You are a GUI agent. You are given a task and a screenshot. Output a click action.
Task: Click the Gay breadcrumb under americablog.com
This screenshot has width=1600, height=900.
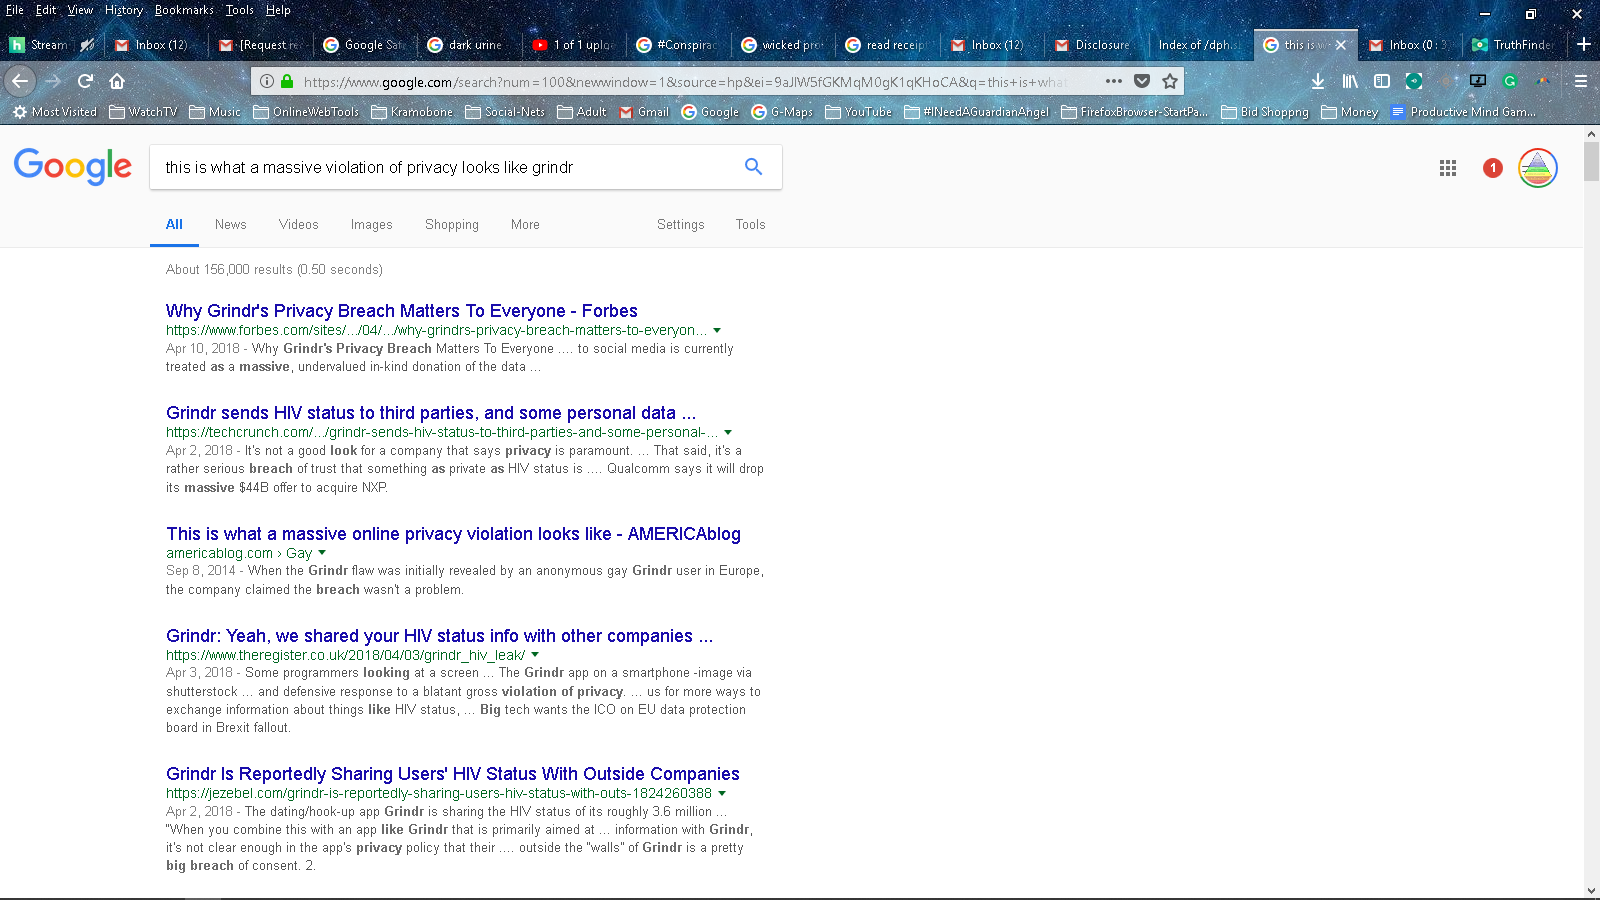click(299, 553)
